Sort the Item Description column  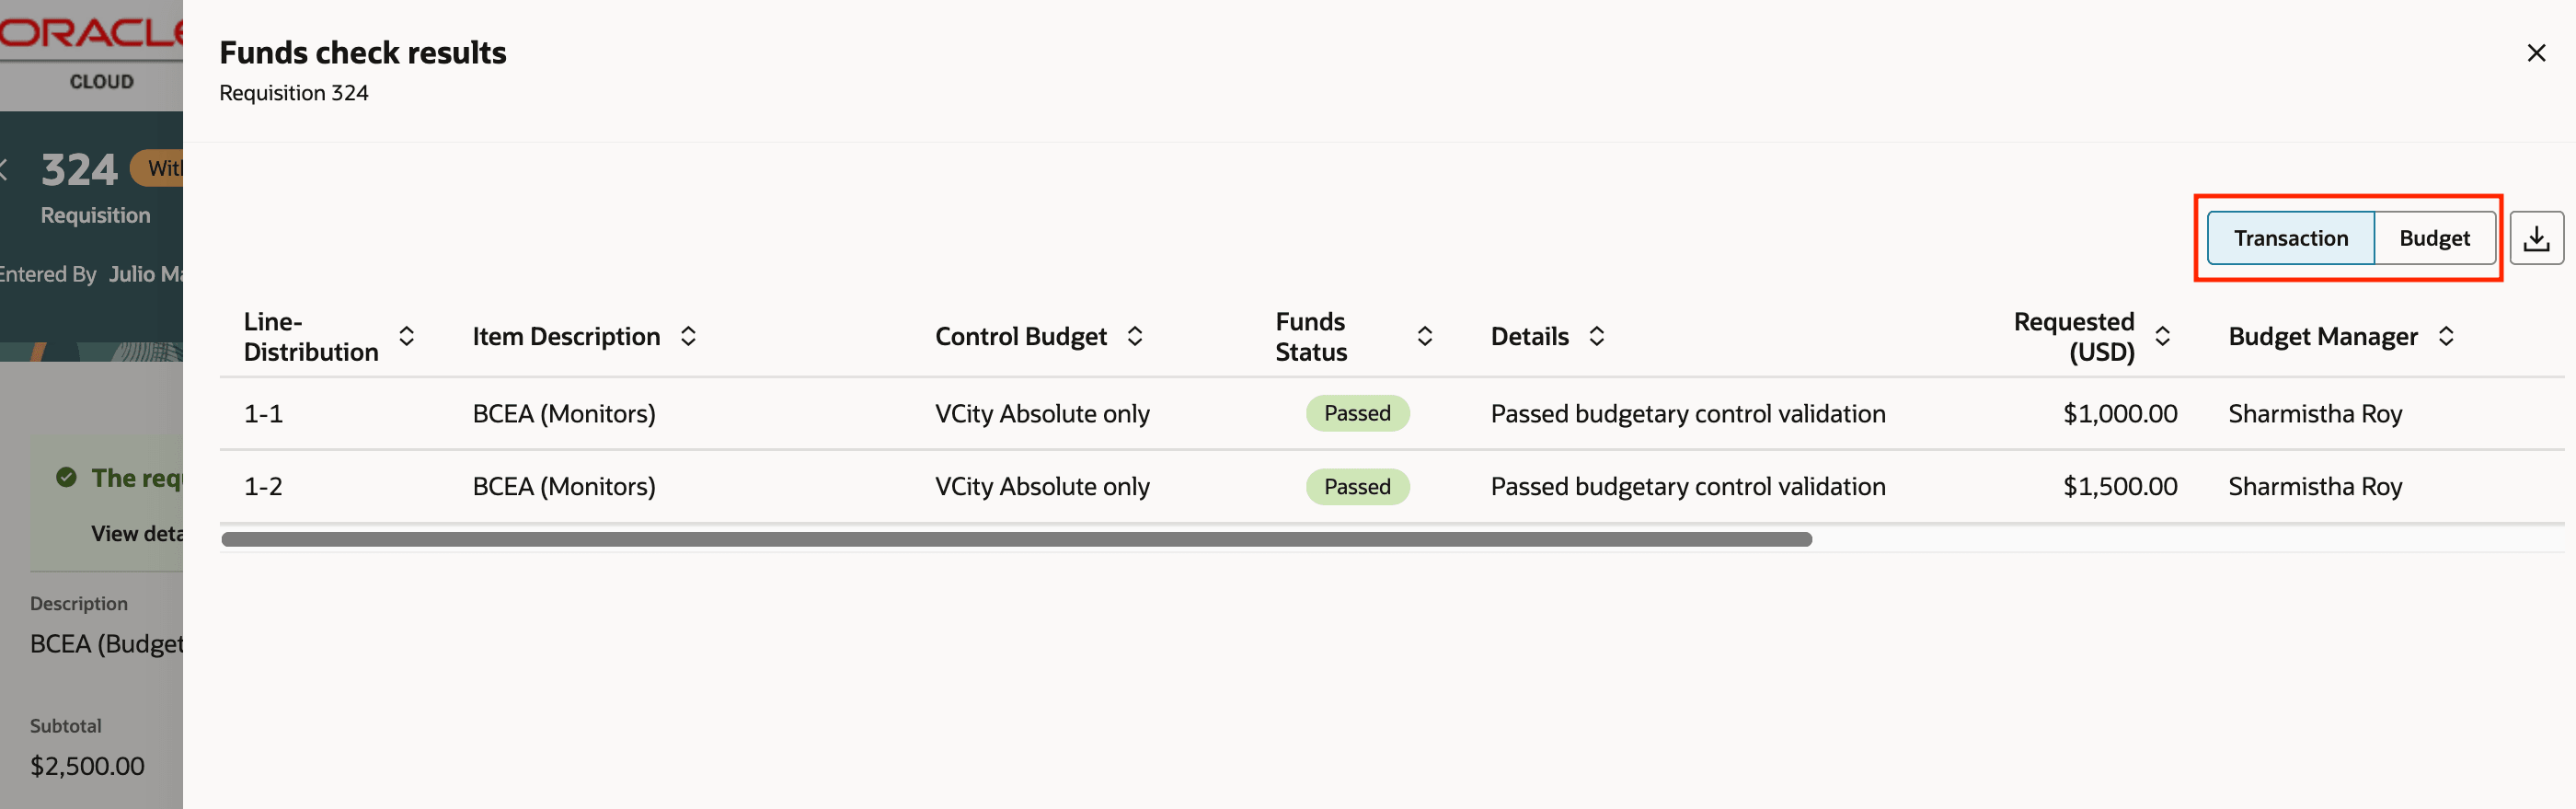(x=689, y=336)
